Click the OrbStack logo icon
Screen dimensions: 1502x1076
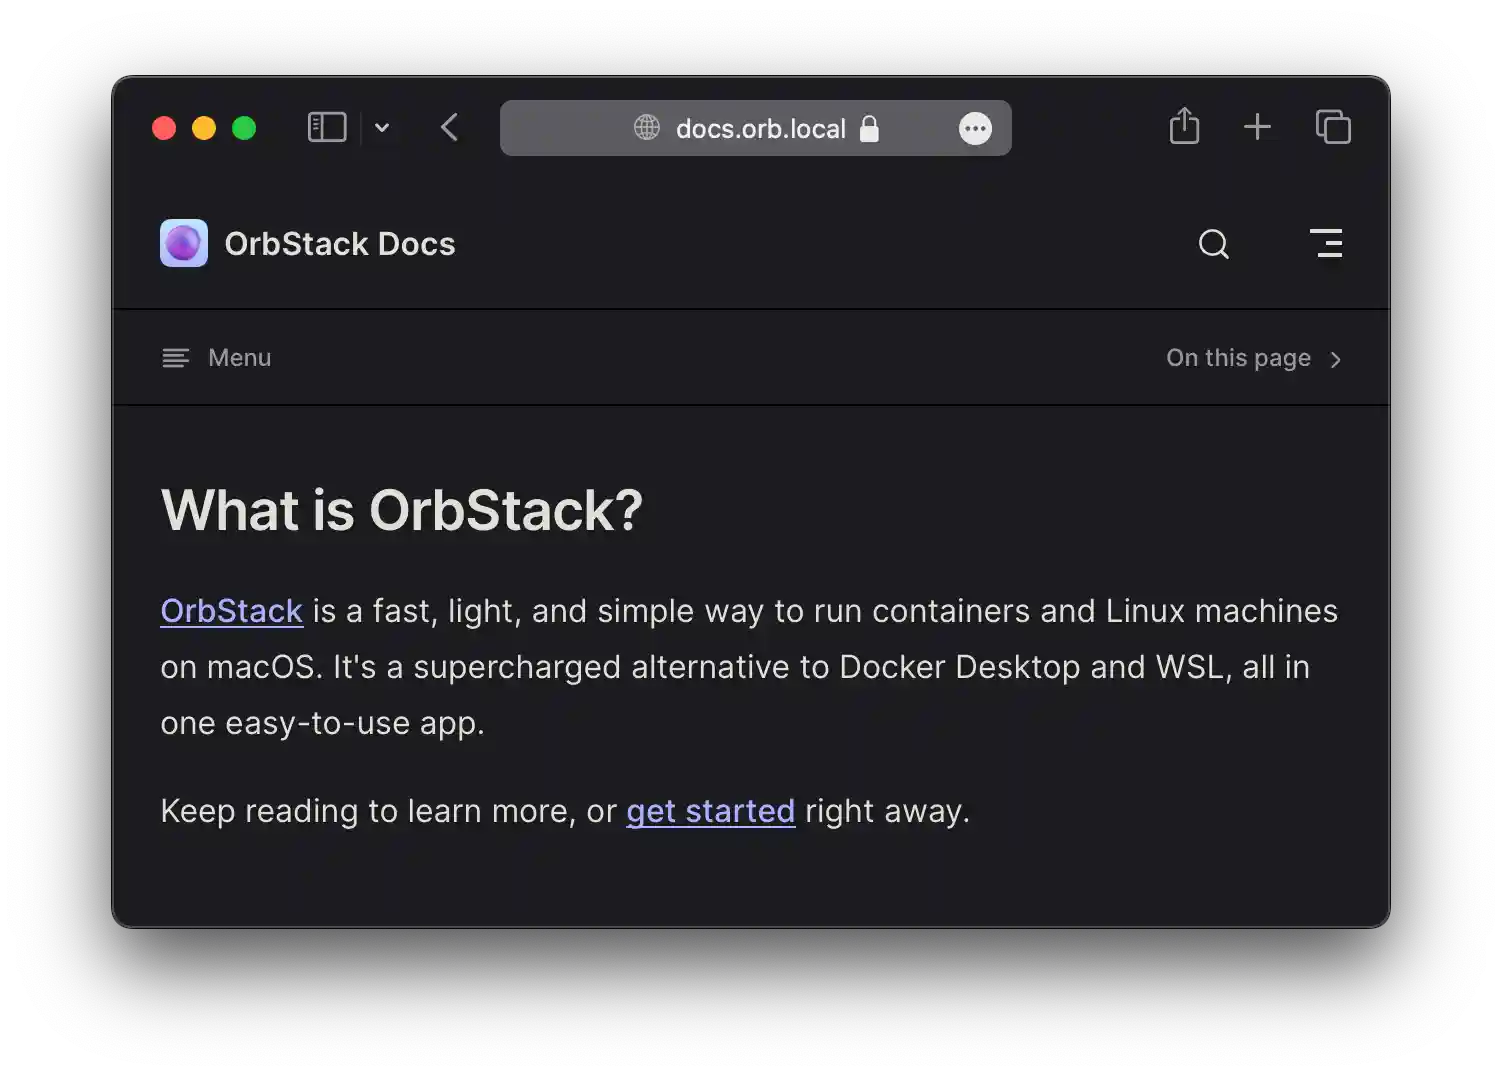183,242
